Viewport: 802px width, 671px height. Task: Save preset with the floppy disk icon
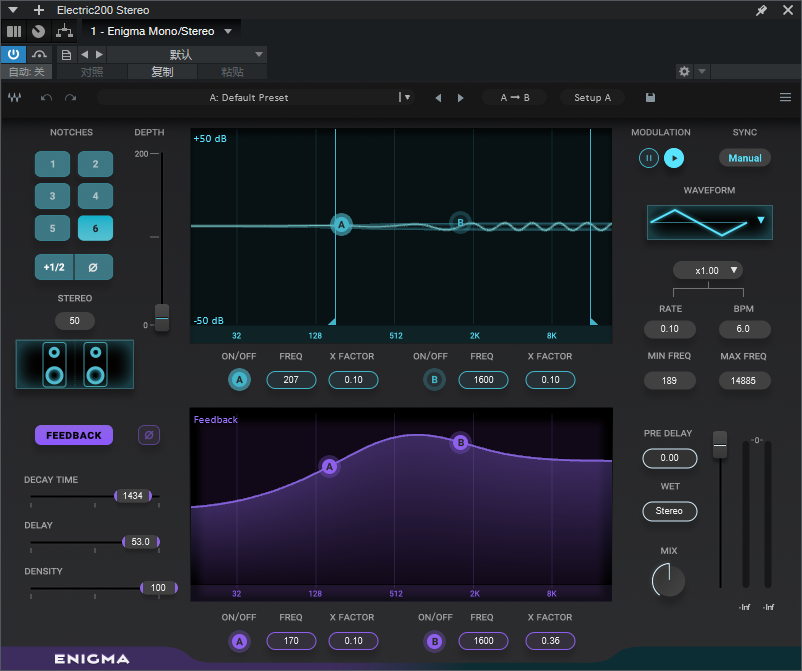tap(651, 98)
